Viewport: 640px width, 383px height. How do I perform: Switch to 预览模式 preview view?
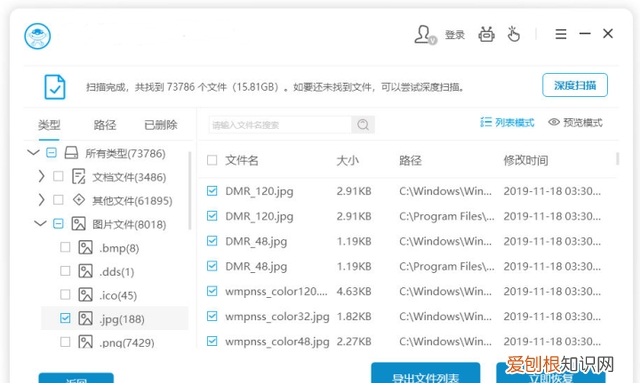pyautogui.click(x=575, y=122)
